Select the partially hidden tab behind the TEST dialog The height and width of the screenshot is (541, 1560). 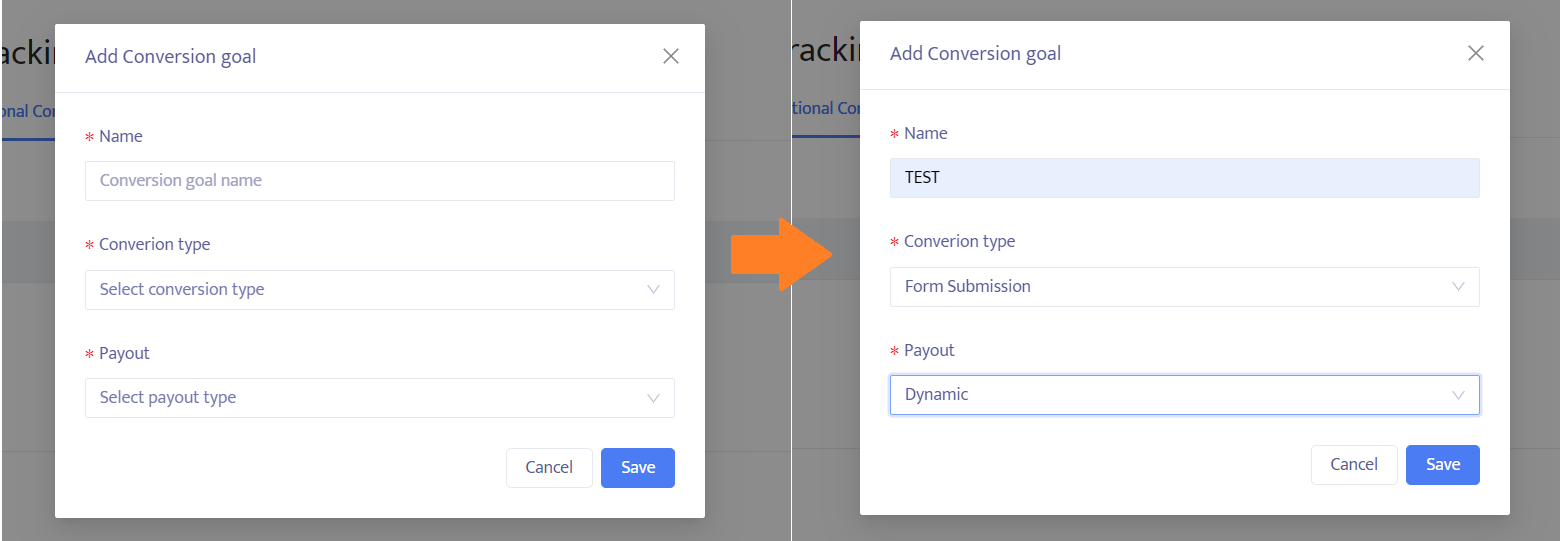825,109
